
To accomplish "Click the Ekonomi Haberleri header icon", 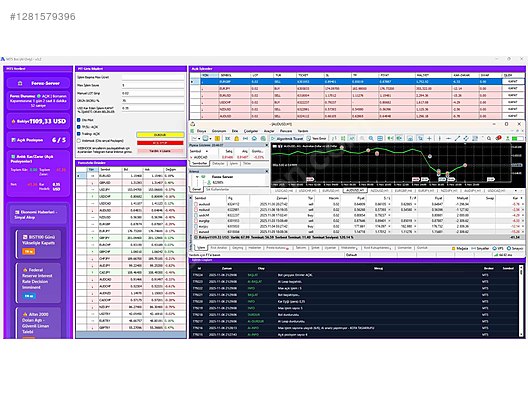I will [x=17, y=212].
